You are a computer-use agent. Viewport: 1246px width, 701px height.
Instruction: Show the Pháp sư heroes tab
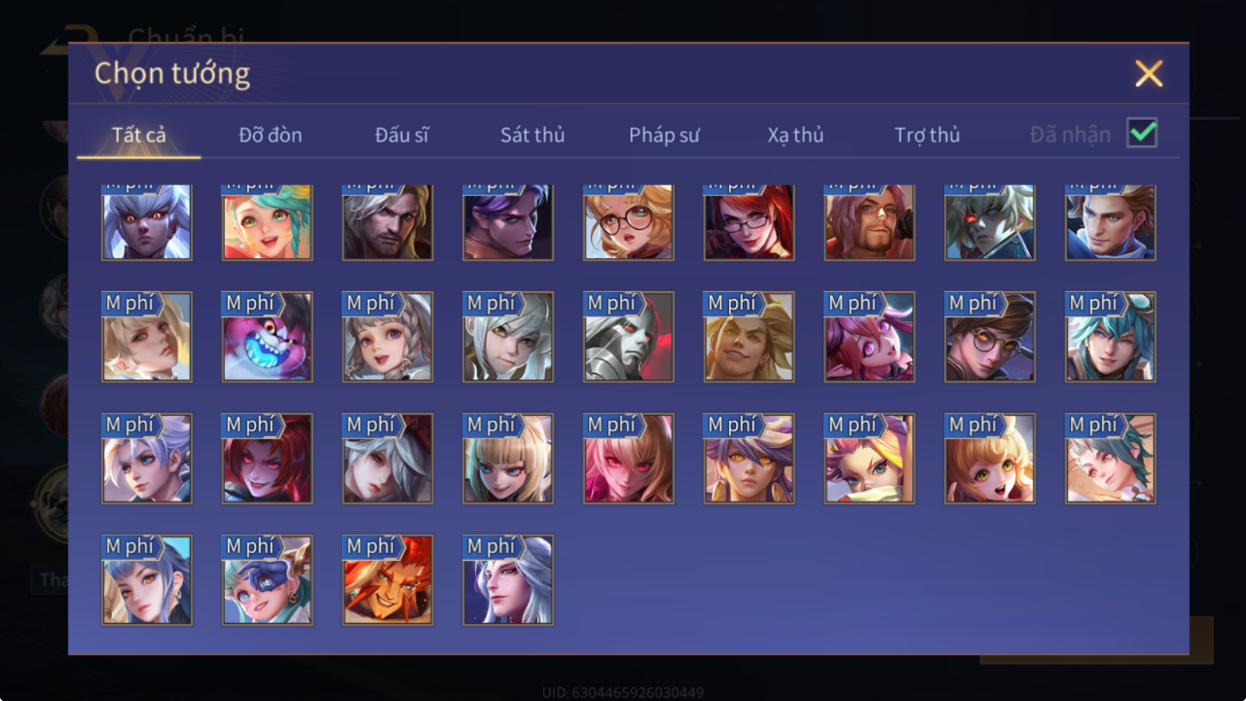[x=664, y=135]
